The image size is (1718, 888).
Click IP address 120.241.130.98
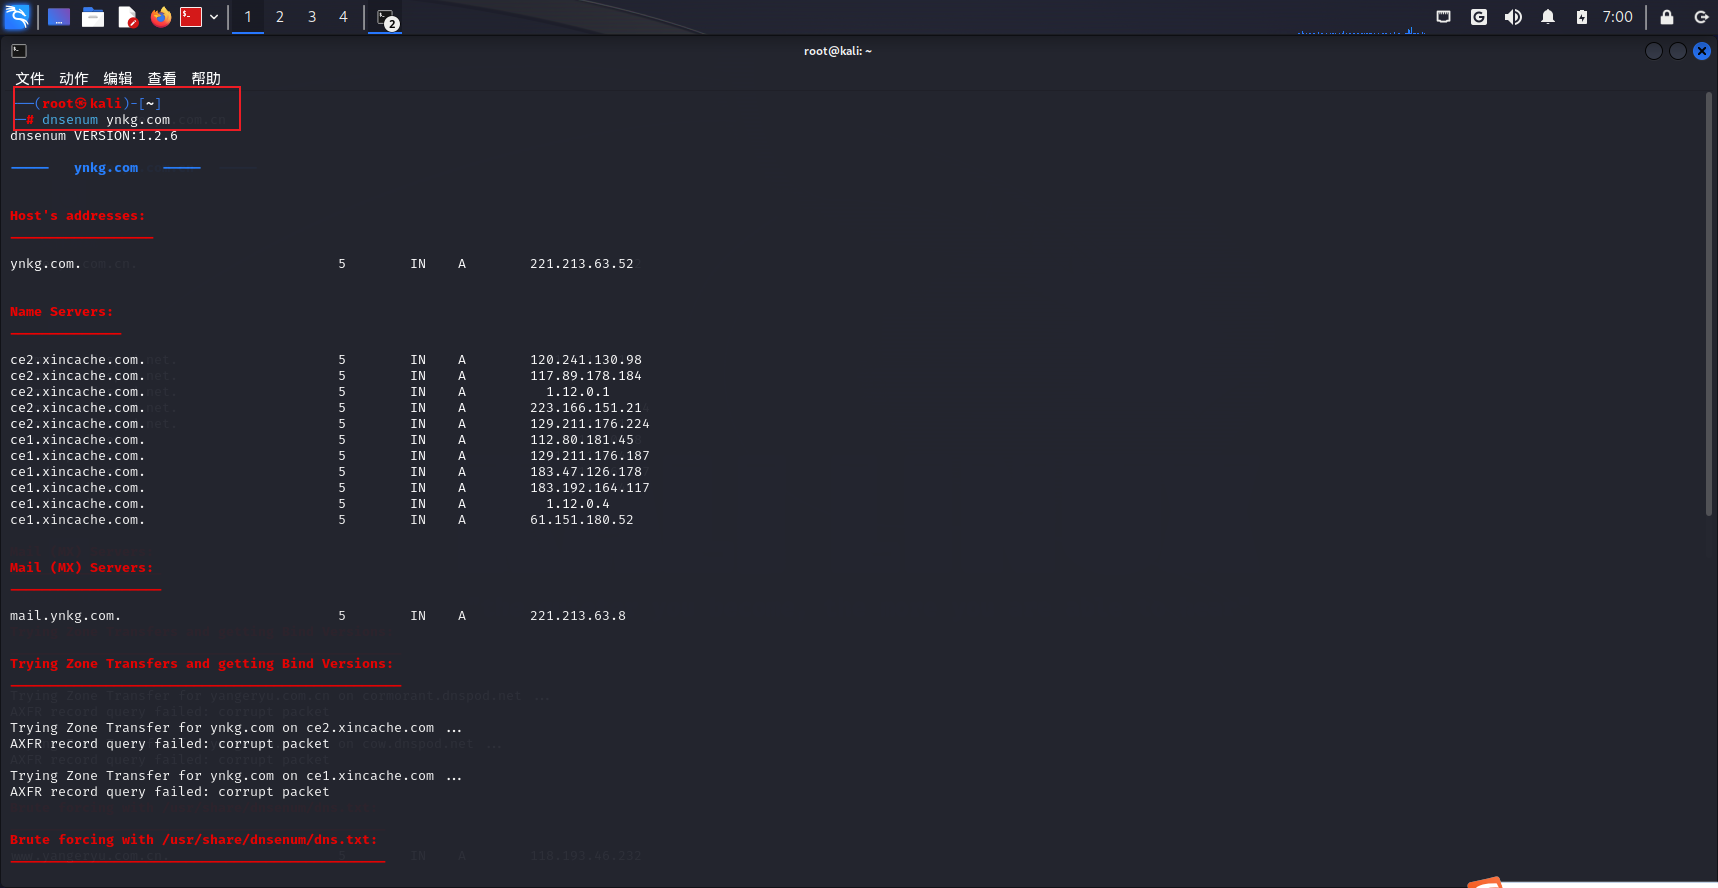click(586, 360)
